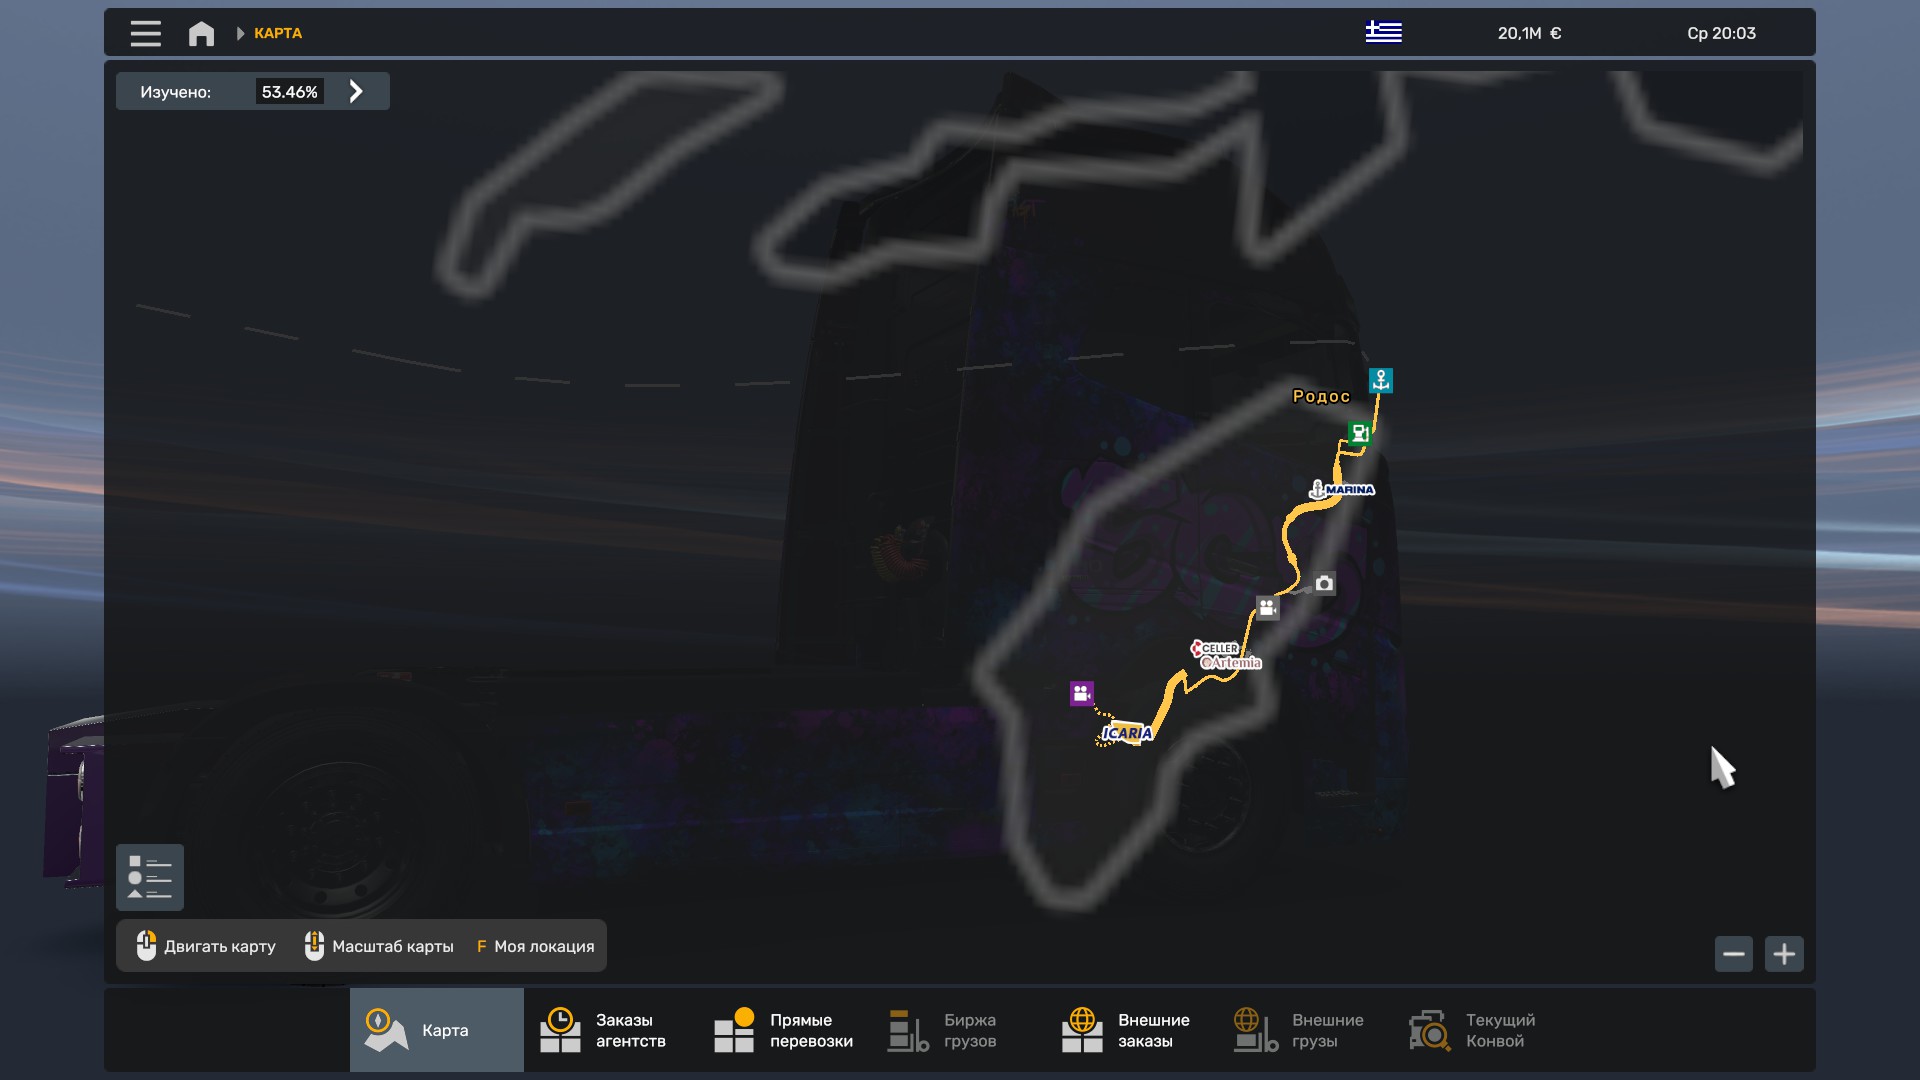Open the hamburger main menu
1920x1080 pixels.
pos(145,33)
